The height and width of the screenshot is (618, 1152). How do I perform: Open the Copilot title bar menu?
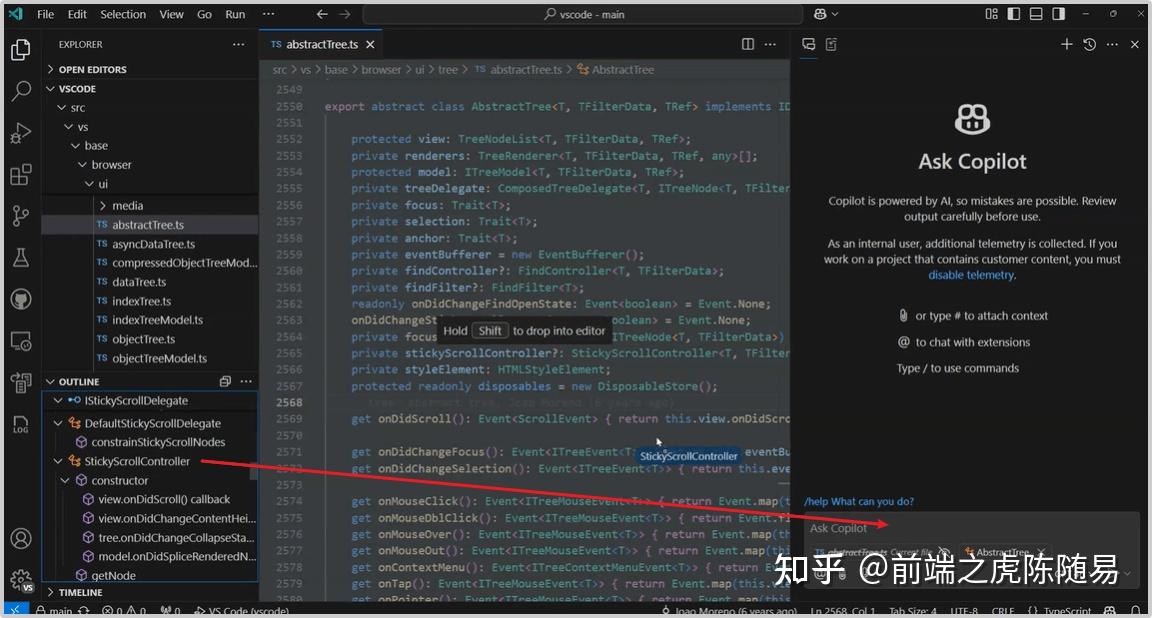point(826,14)
